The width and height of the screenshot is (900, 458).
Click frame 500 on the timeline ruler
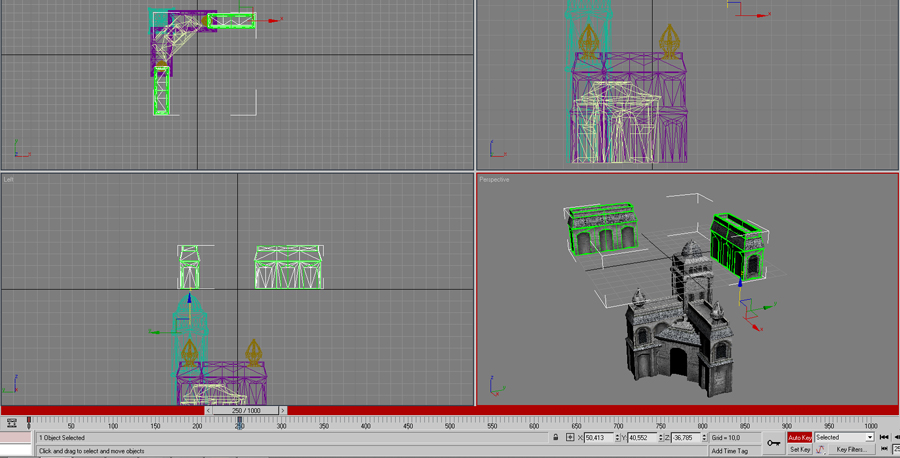point(450,424)
